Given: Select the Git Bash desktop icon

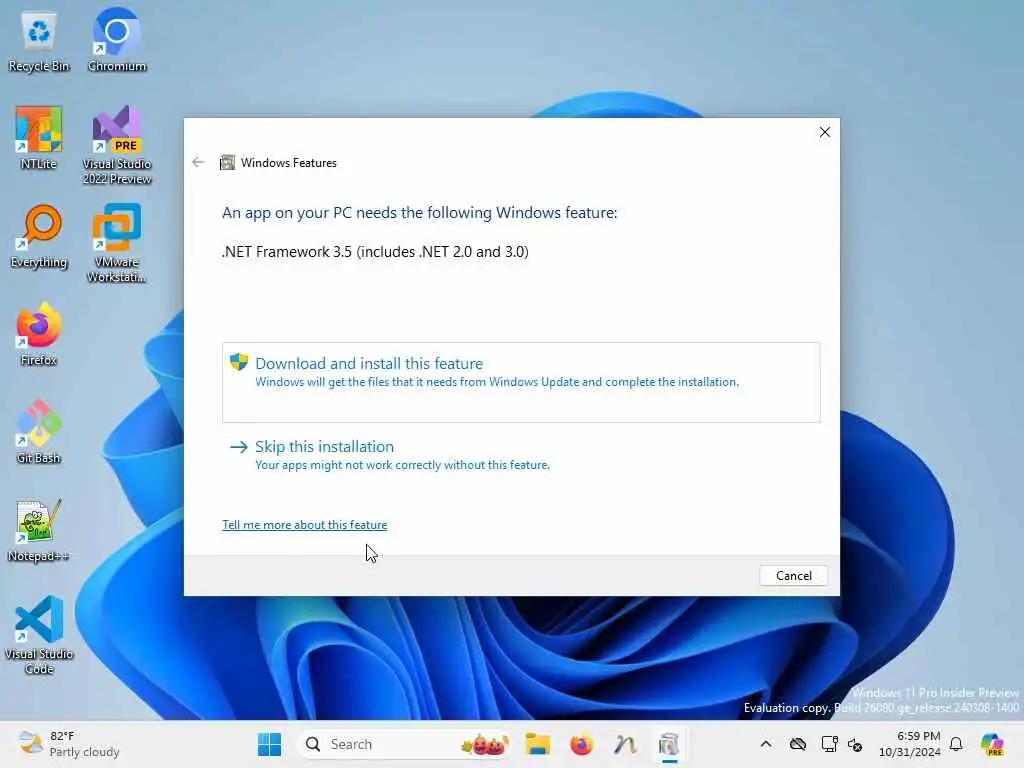Looking at the screenshot, I should coord(39,432).
